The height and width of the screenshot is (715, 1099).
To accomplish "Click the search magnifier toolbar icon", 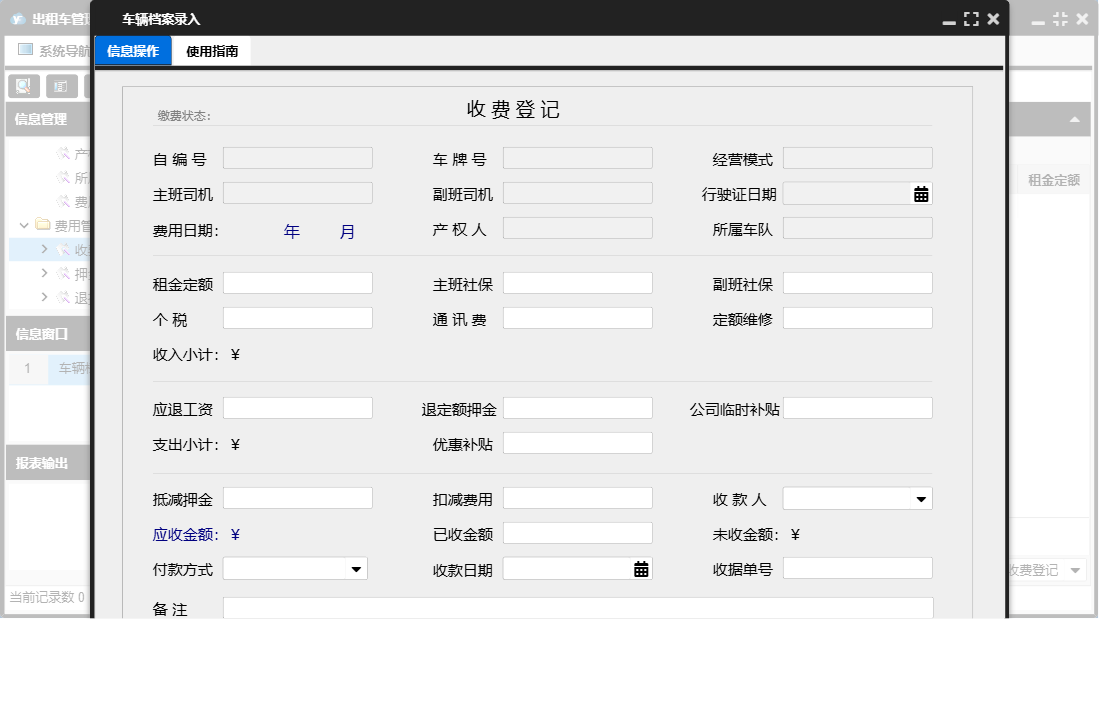I will pyautogui.click(x=24, y=86).
